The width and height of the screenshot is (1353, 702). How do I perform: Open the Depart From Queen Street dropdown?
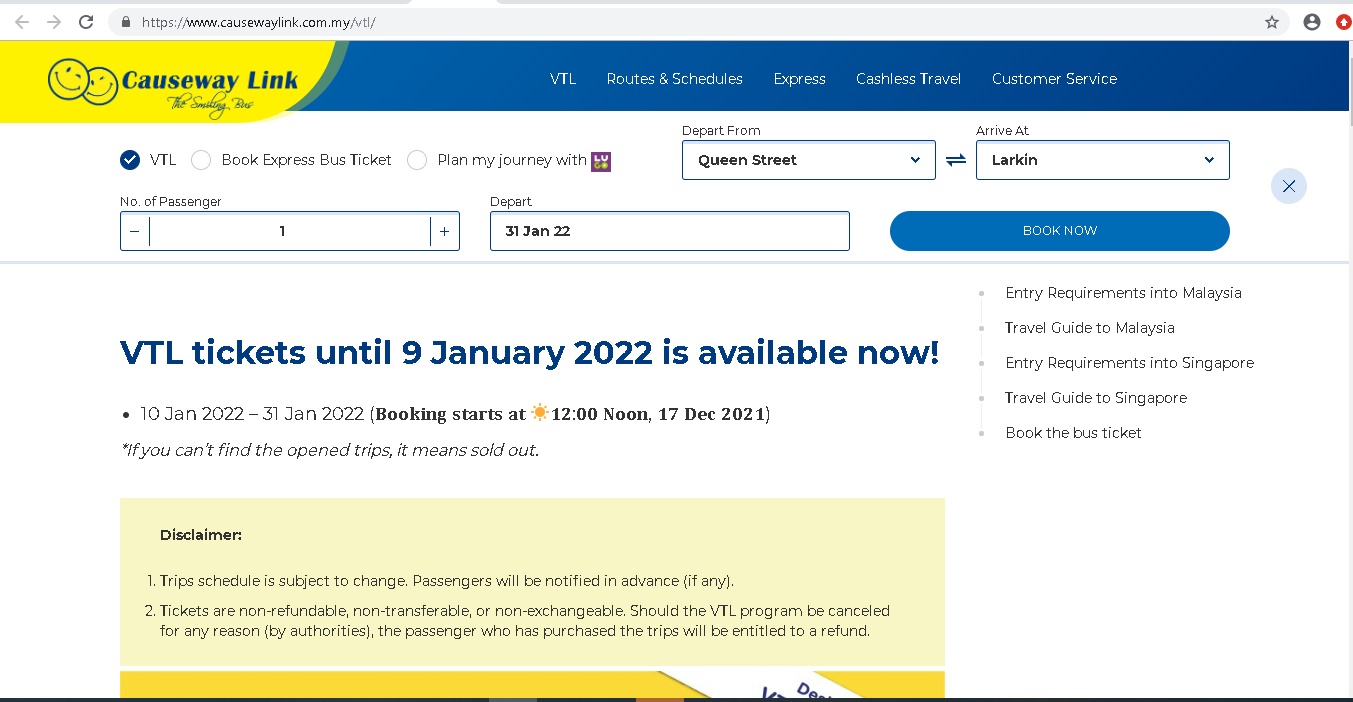[808, 160]
